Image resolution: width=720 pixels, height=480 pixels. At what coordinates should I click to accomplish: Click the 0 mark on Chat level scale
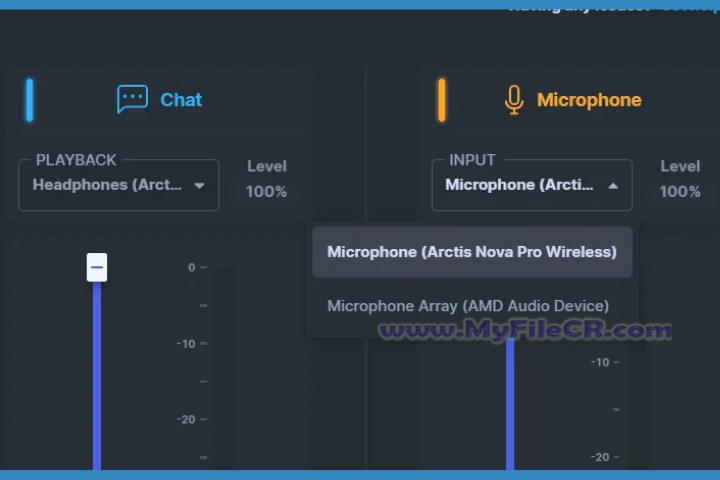click(192, 267)
